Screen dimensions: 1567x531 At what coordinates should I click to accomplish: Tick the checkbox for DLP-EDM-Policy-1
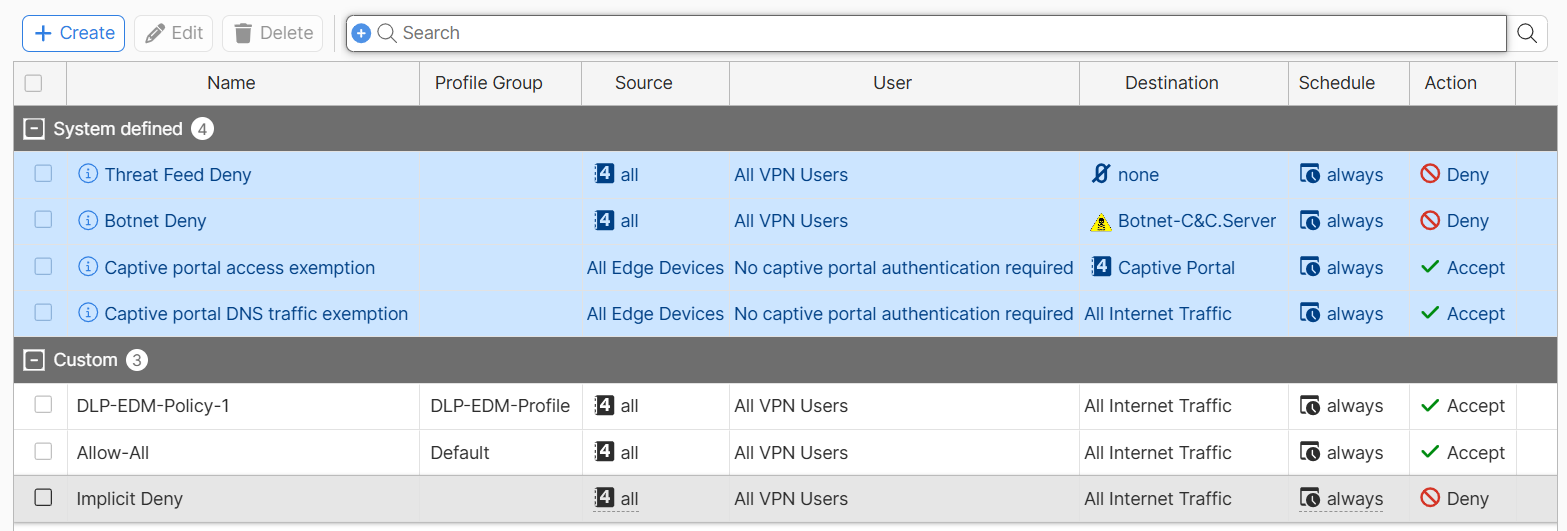43,405
